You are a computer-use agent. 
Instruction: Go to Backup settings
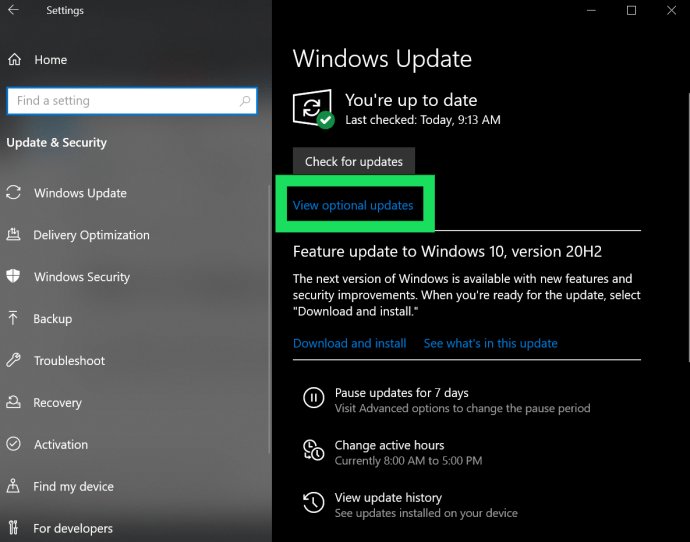pos(53,319)
